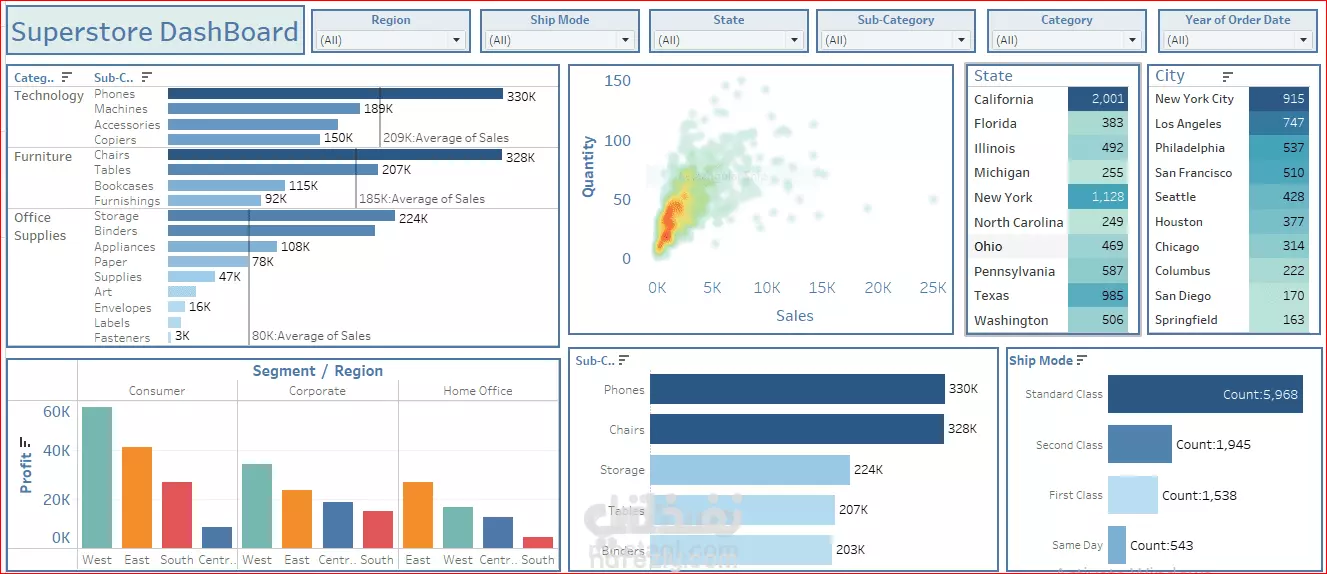Image resolution: width=1327 pixels, height=574 pixels.
Task: Click the Consumer West profit bar
Action: click(x=97, y=477)
